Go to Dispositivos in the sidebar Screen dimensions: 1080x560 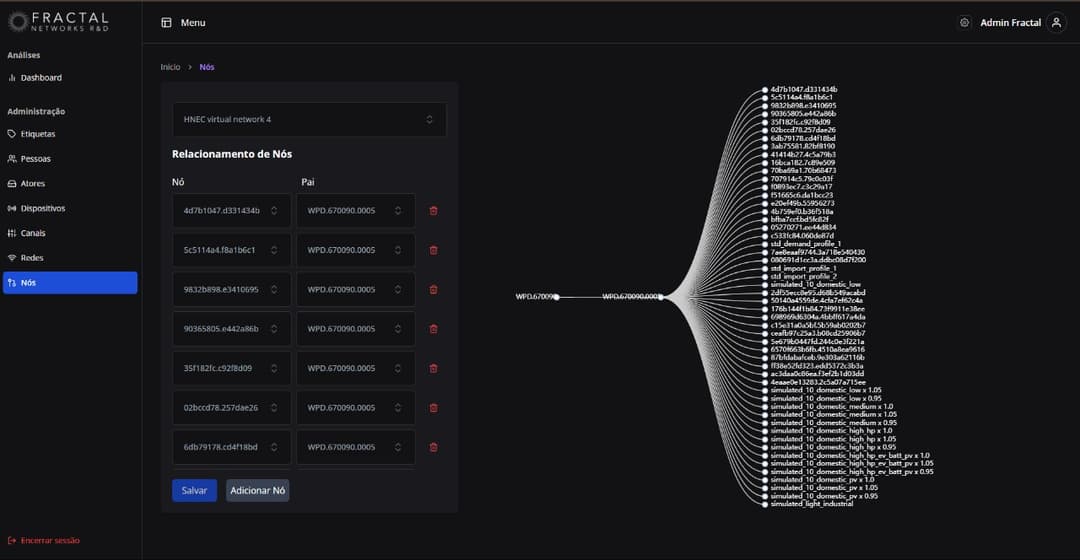coord(42,209)
